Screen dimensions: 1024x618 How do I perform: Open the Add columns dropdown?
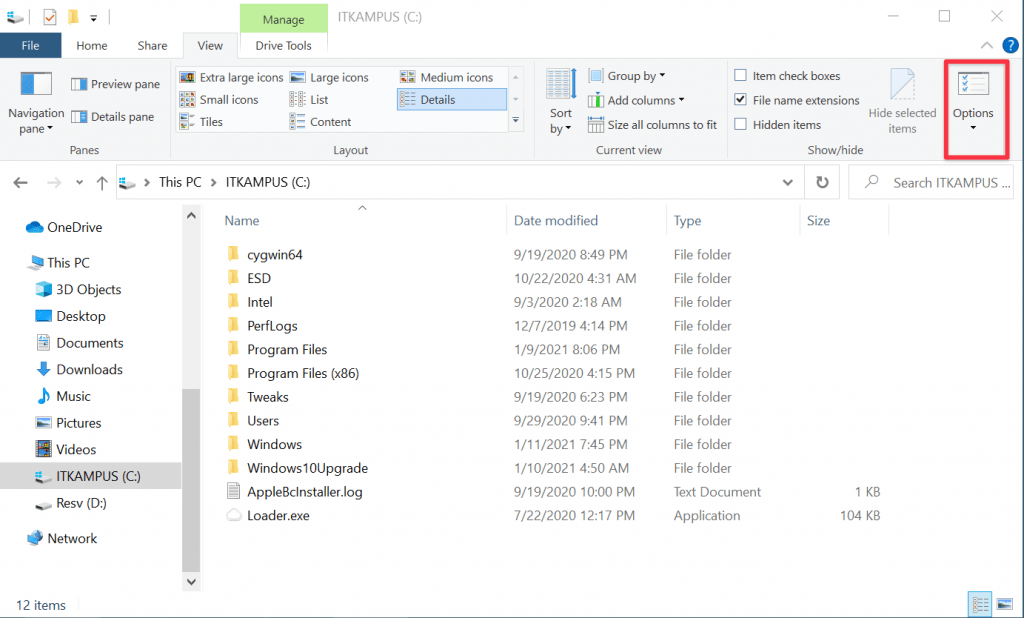coord(636,100)
